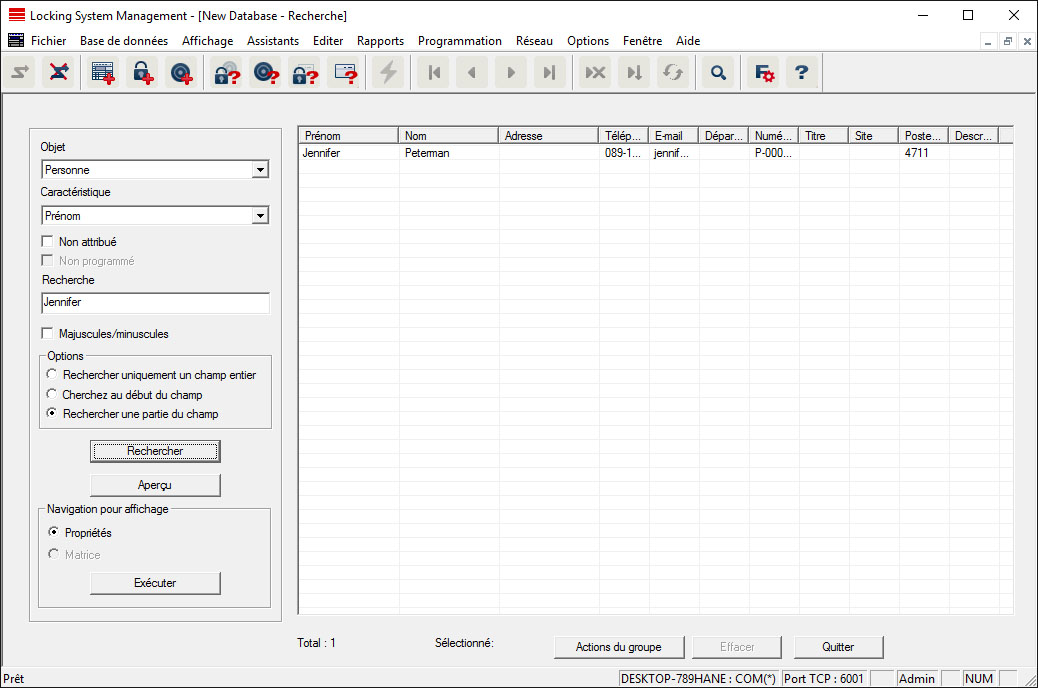Click the read lock toolbar icon
Image resolution: width=1038 pixels, height=688 pixels.
pyautogui.click(x=227, y=73)
